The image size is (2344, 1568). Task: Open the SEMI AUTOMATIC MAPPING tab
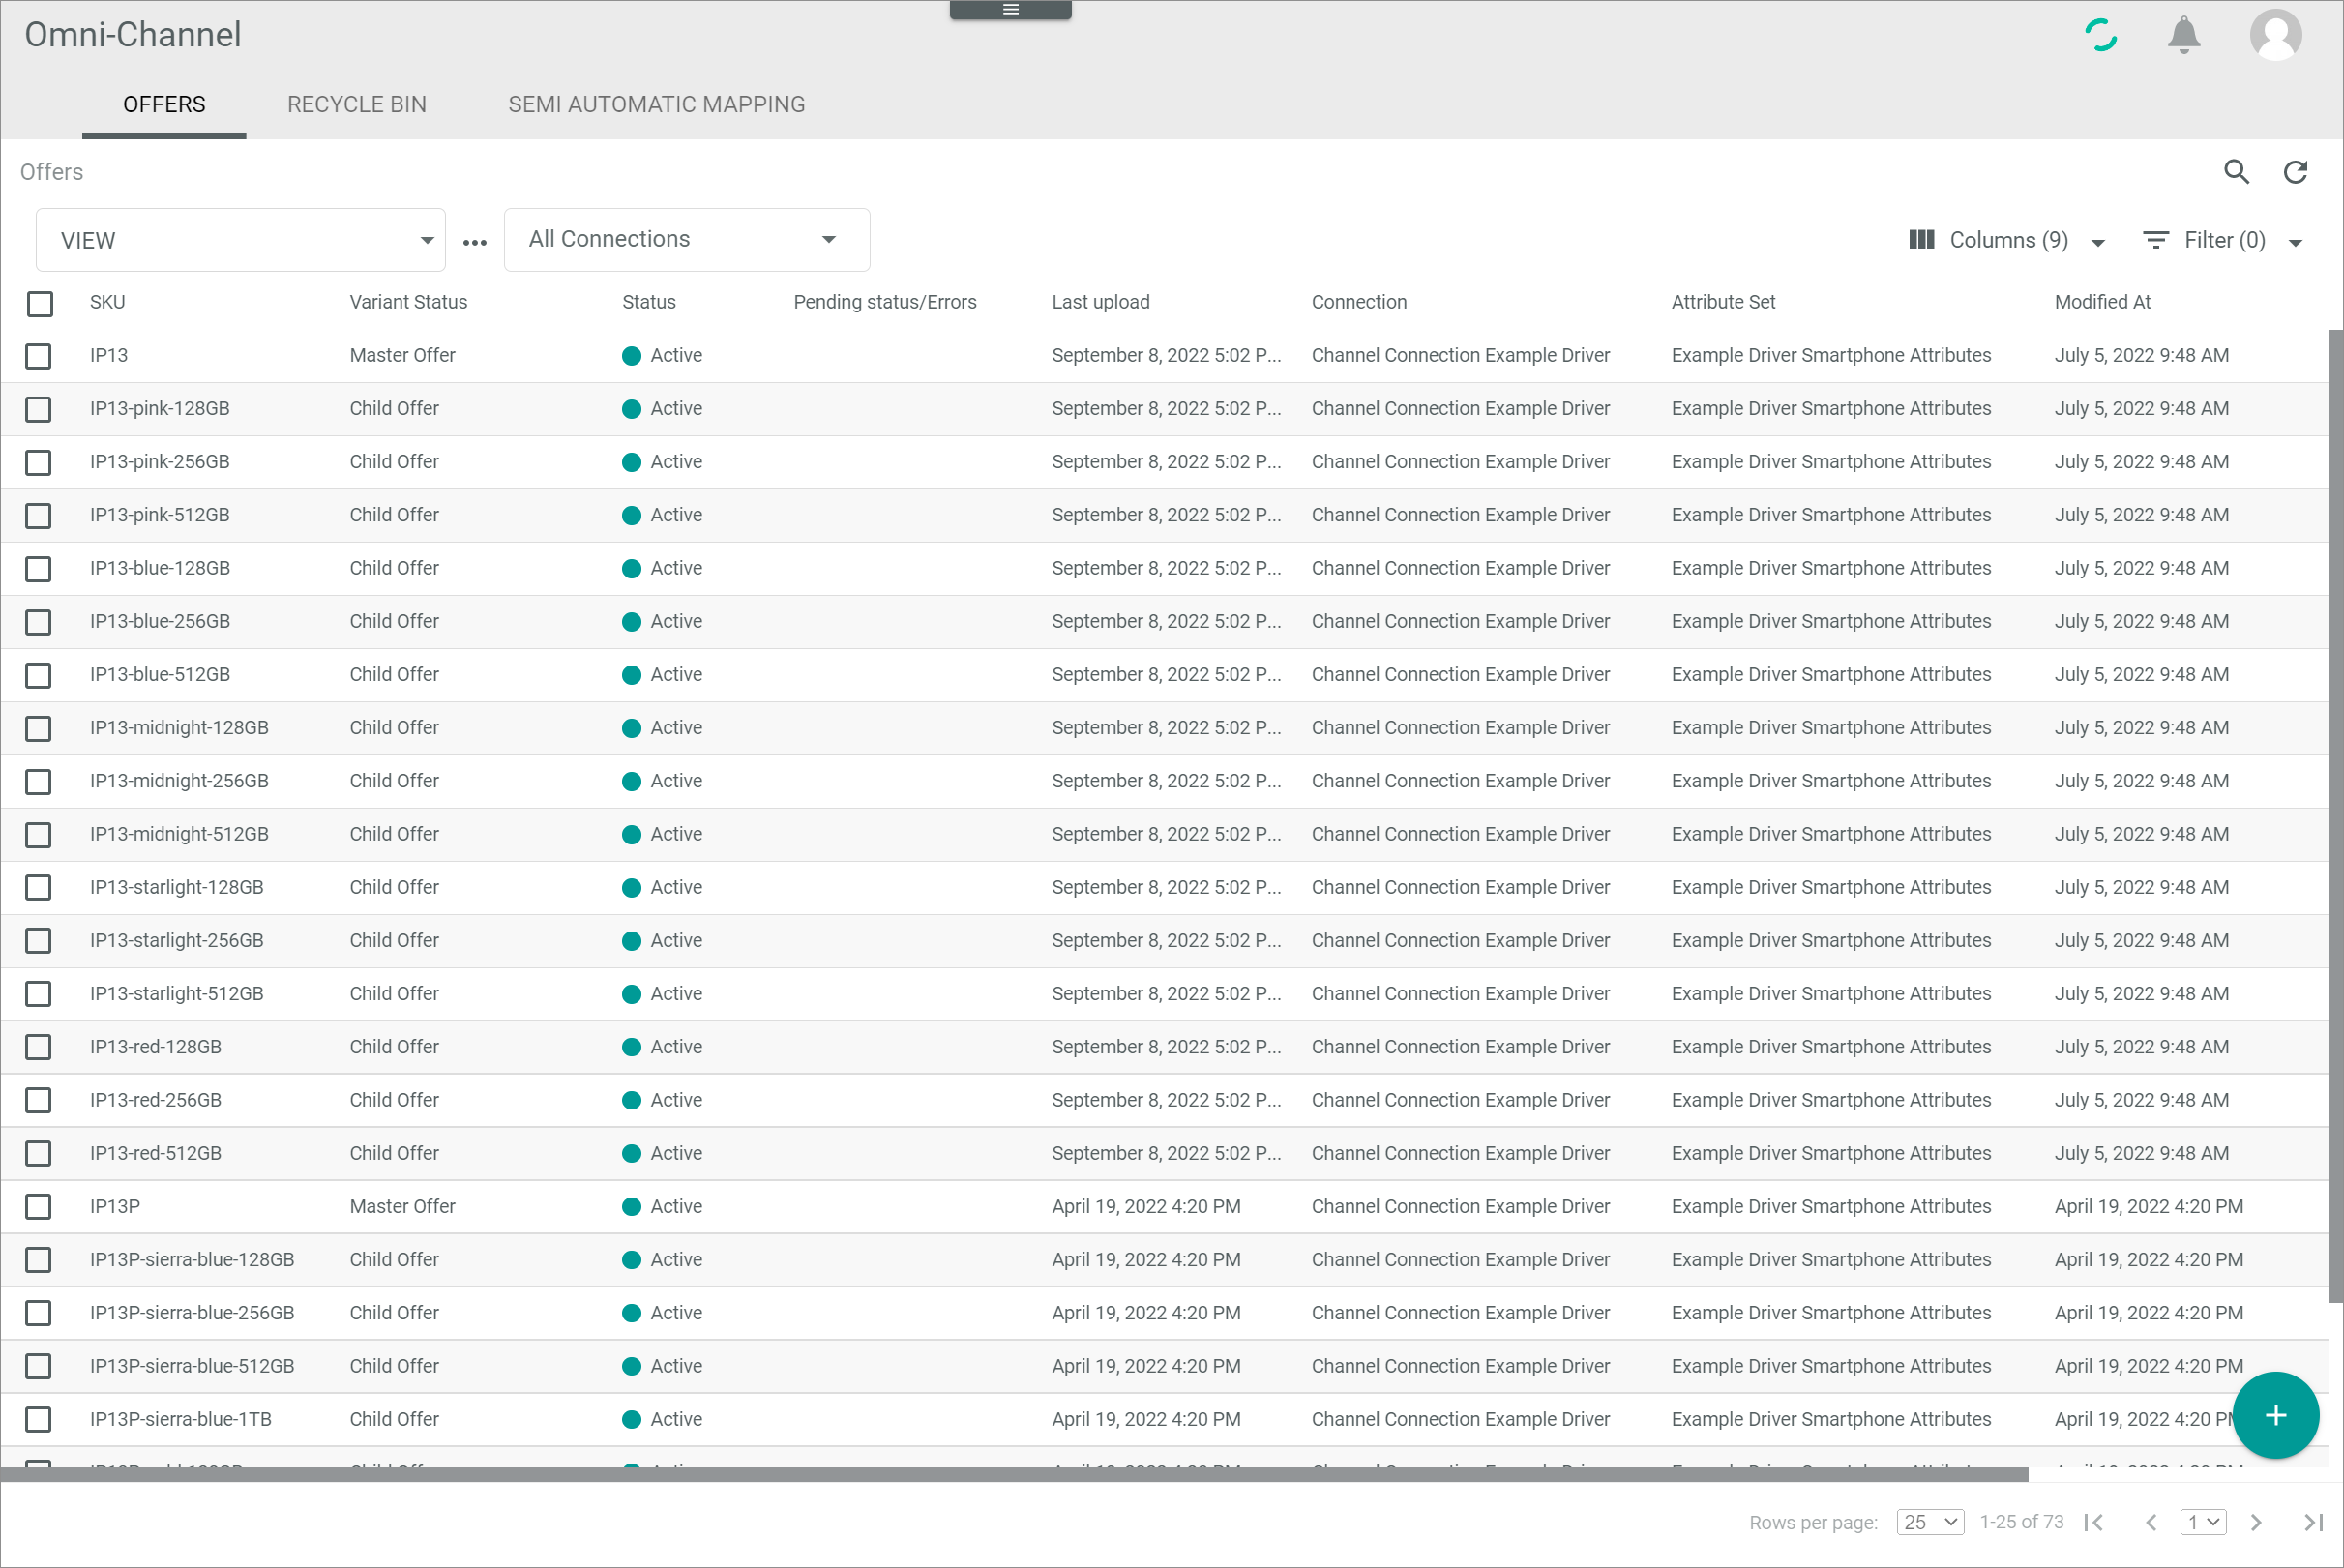click(656, 104)
